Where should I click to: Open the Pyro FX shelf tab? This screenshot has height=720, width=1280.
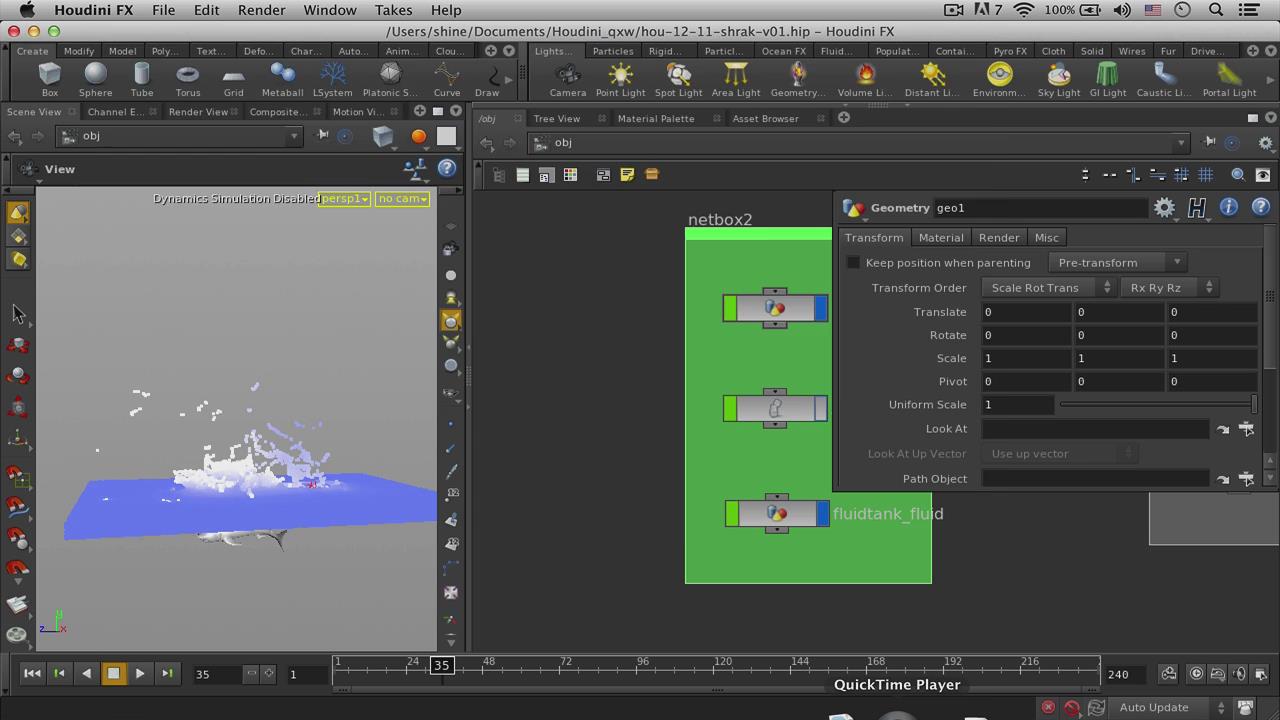click(1010, 51)
